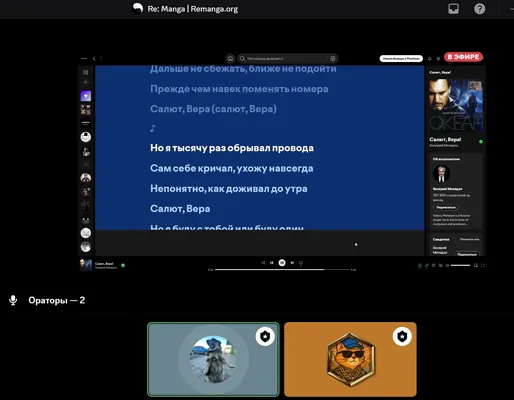
Task: Mute using the Spotify volume icon
Action: pyautogui.click(x=447, y=265)
